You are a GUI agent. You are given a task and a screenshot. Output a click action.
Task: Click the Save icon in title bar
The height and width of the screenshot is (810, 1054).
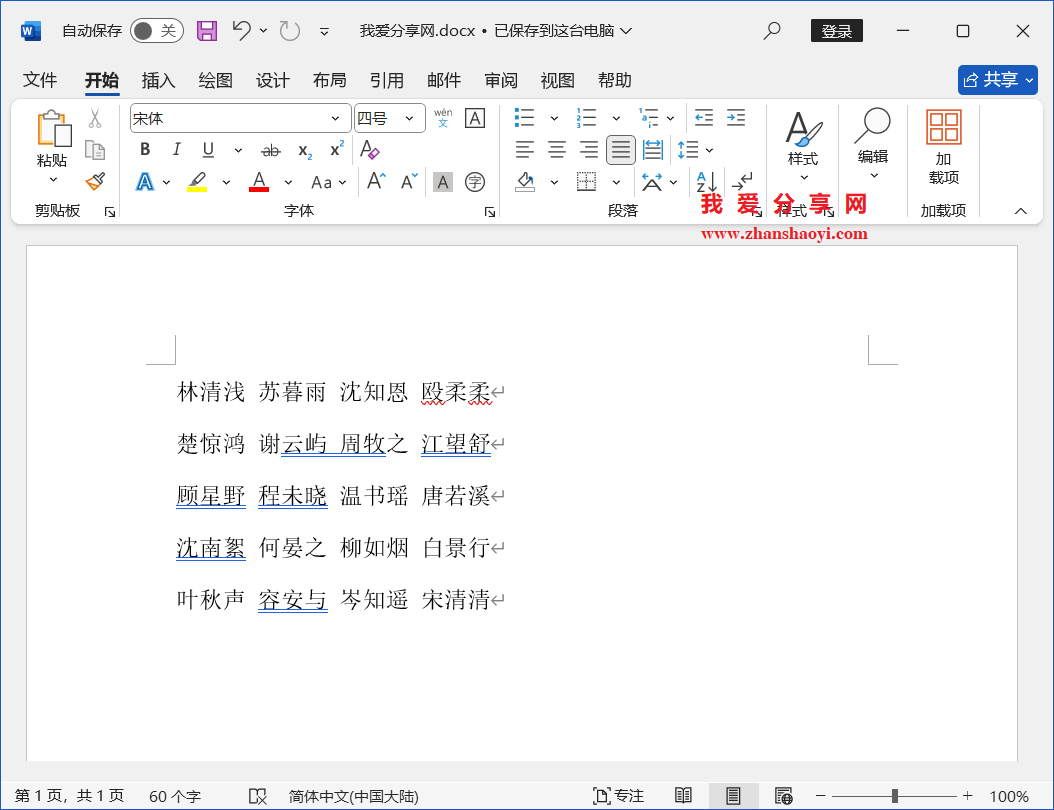pyautogui.click(x=206, y=31)
